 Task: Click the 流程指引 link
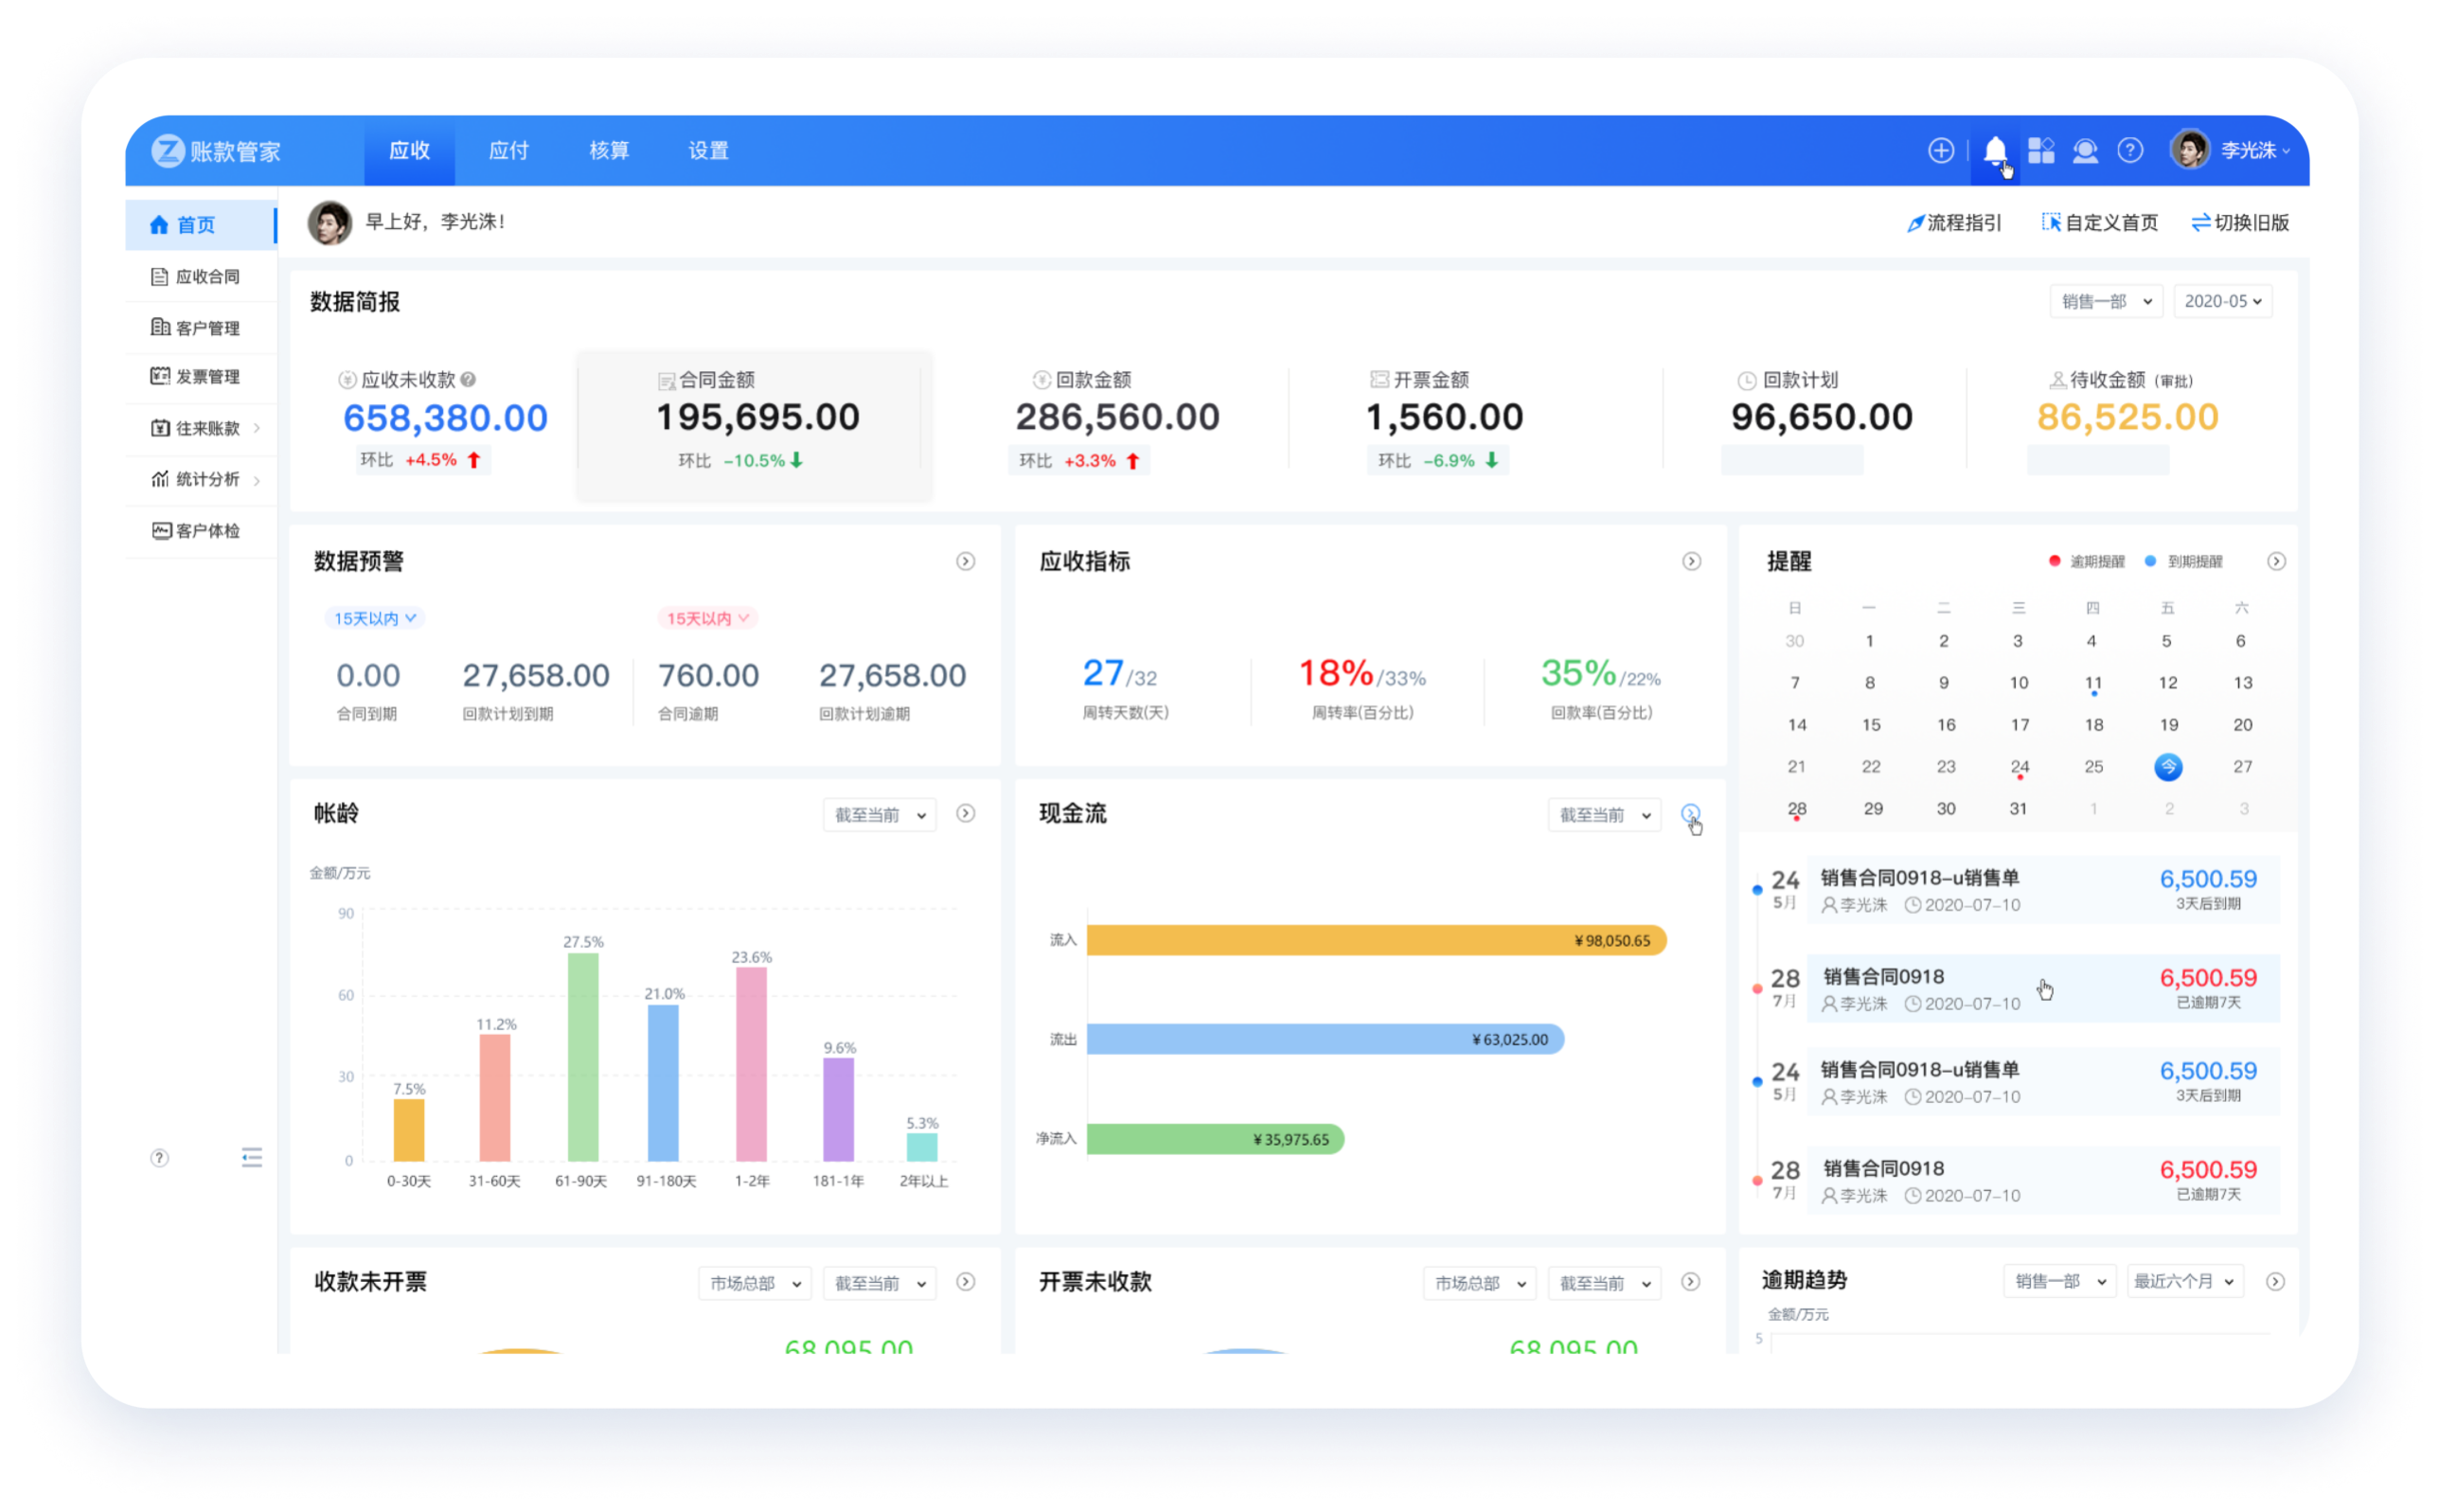1954,223
